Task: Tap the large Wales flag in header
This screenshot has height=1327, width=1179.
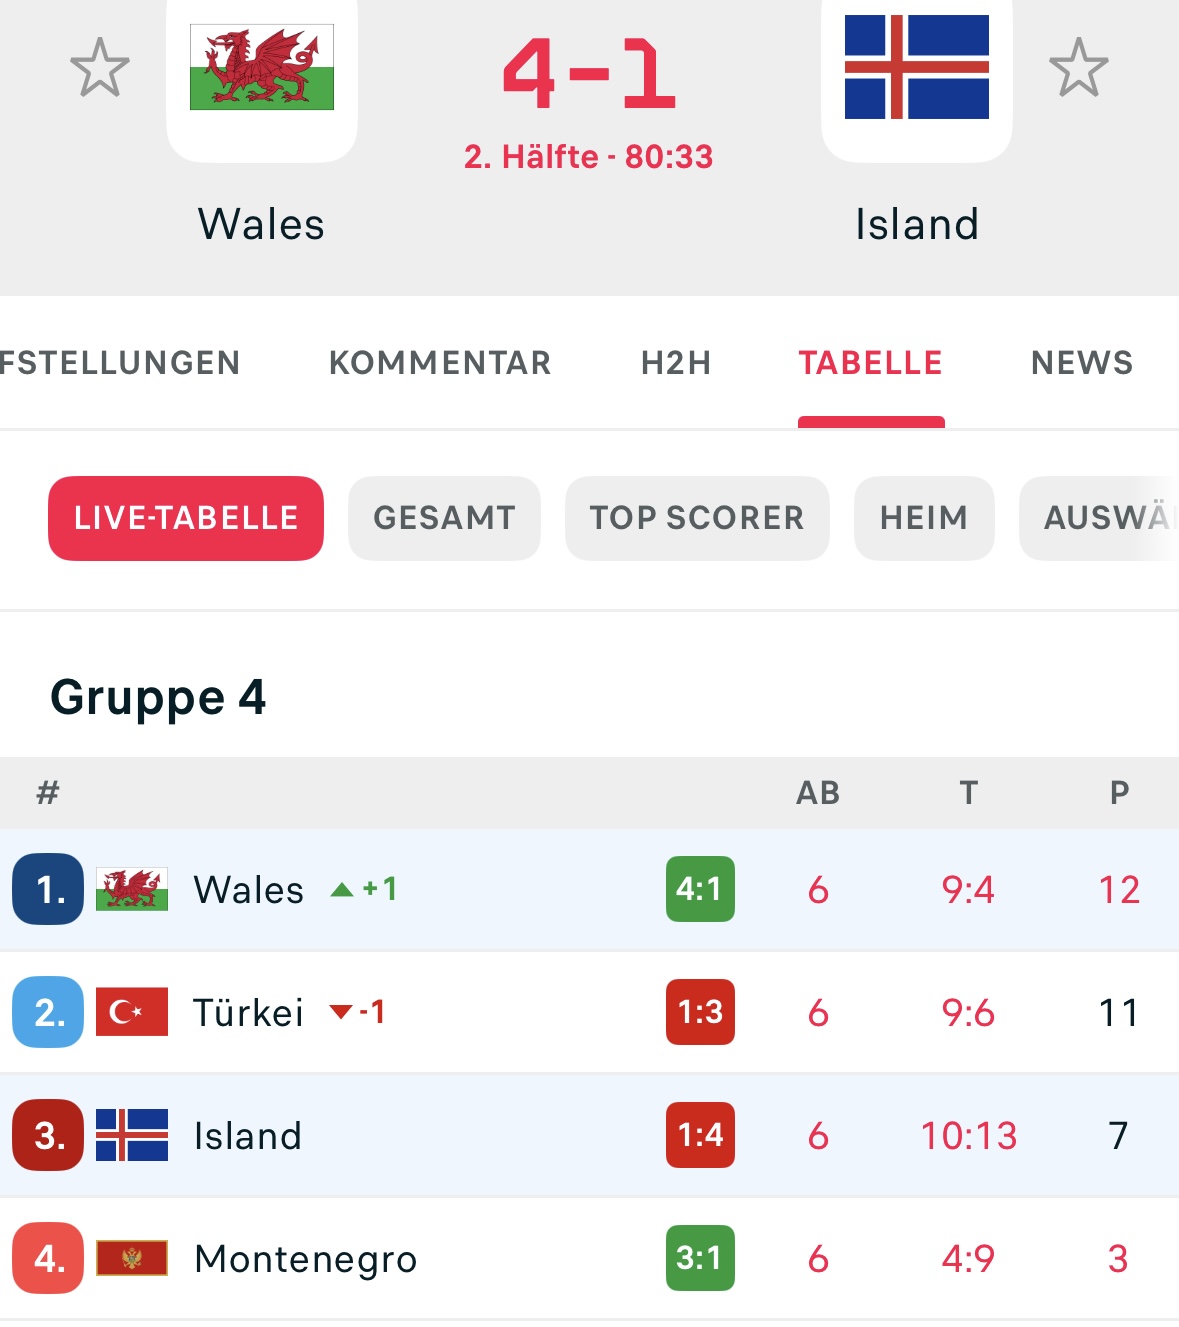Action: 262,68
